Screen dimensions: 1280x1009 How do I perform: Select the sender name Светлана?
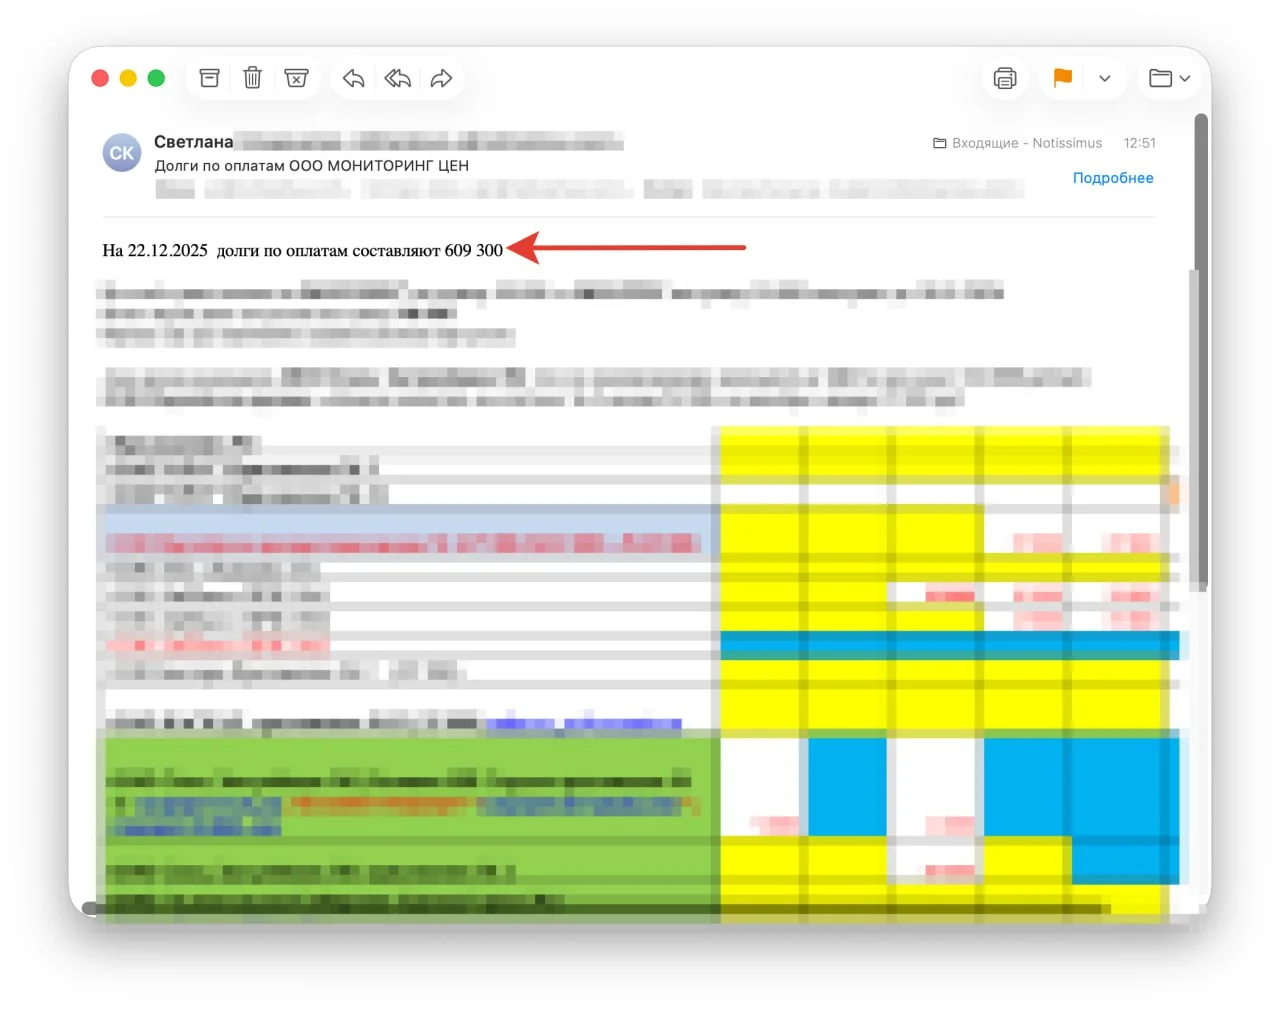(193, 142)
